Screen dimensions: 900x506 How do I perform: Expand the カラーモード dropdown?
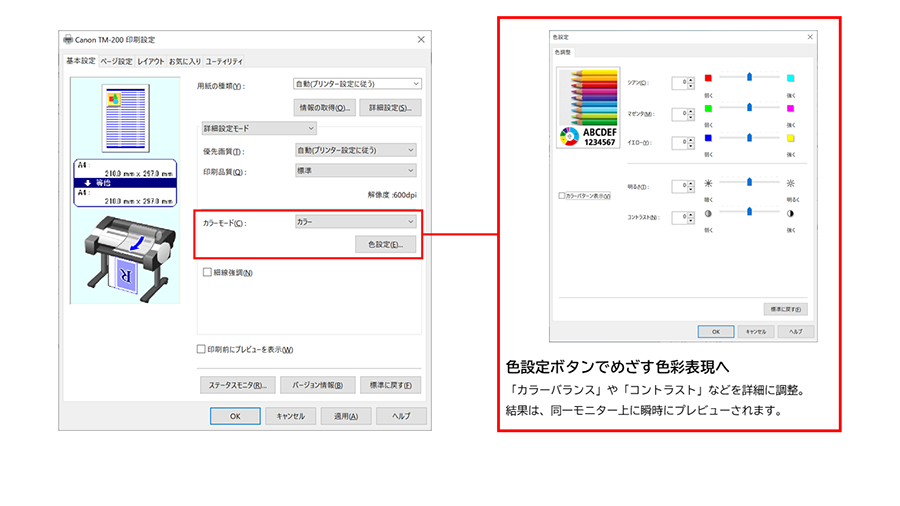tap(355, 221)
